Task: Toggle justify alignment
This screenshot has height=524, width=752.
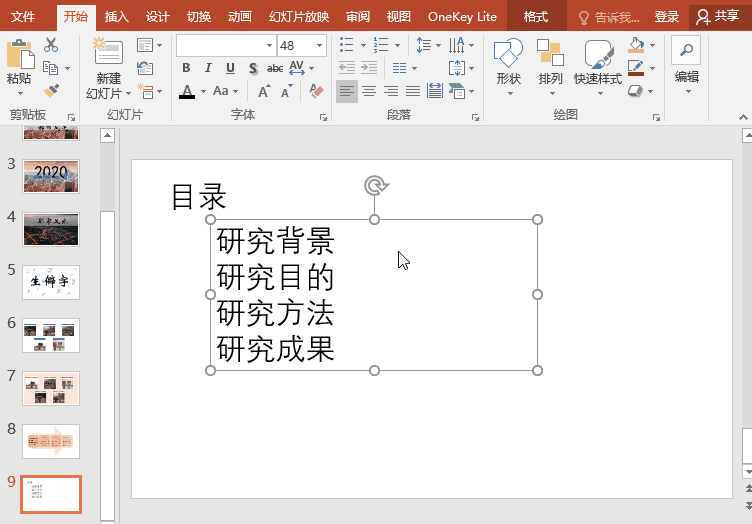Action: [413, 91]
